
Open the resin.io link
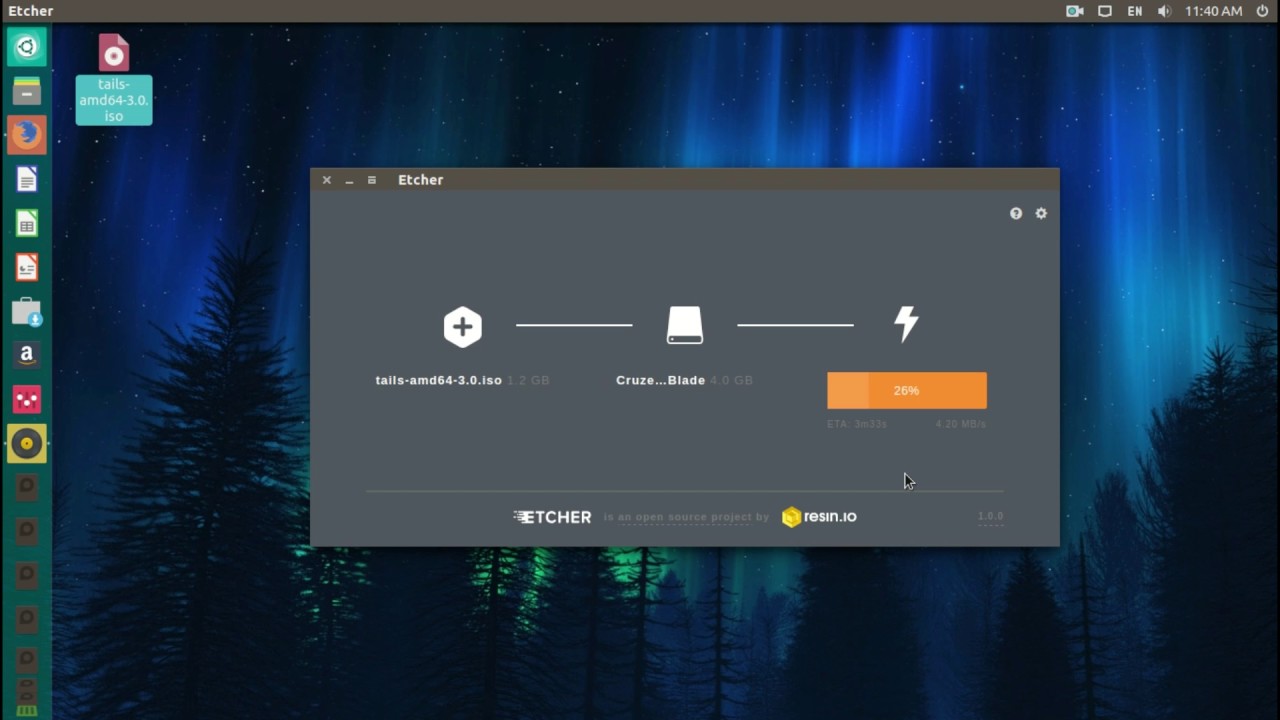point(819,517)
